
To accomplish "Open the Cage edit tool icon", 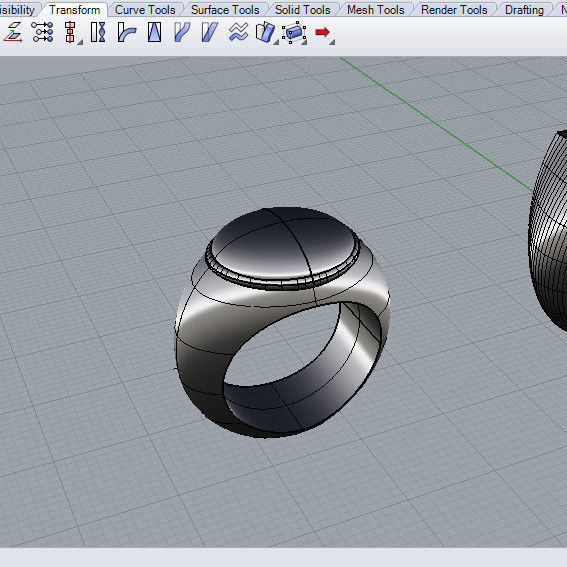I will coord(265,32).
